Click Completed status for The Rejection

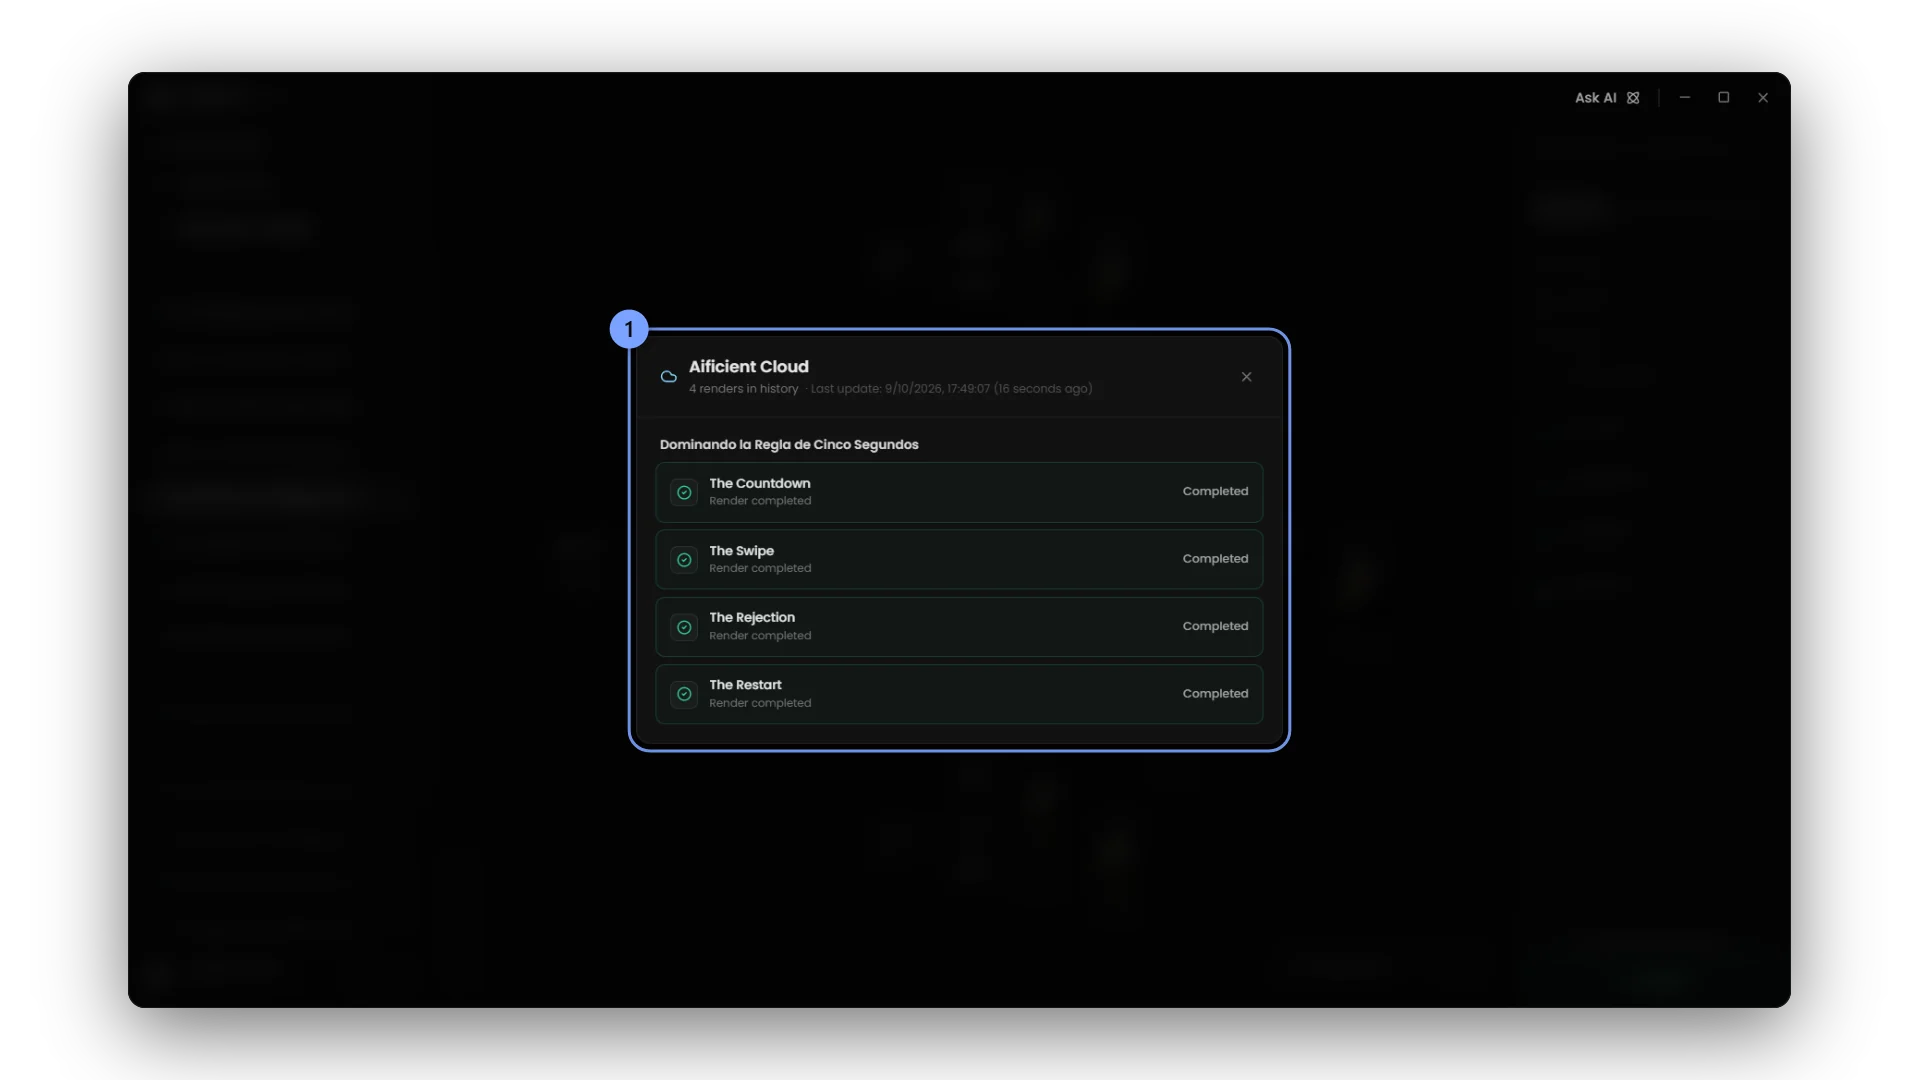[x=1215, y=626]
